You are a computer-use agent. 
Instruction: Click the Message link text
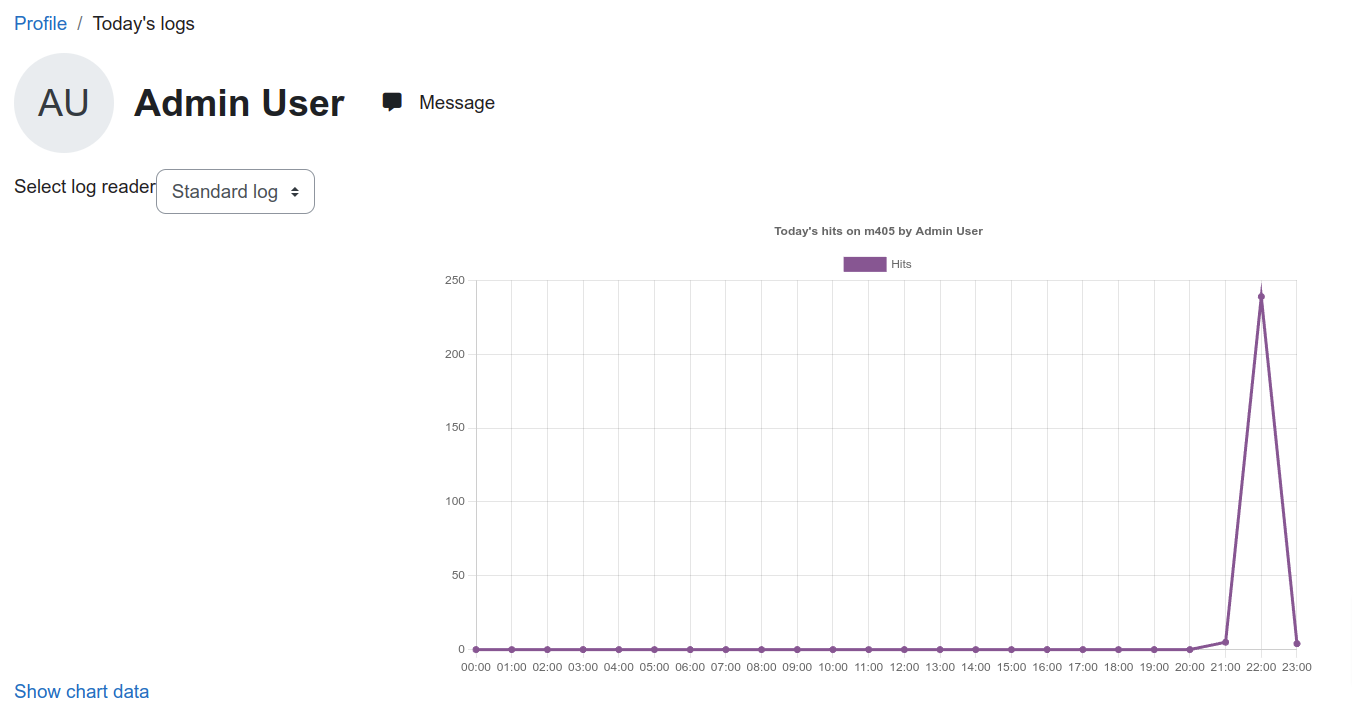pyautogui.click(x=457, y=102)
